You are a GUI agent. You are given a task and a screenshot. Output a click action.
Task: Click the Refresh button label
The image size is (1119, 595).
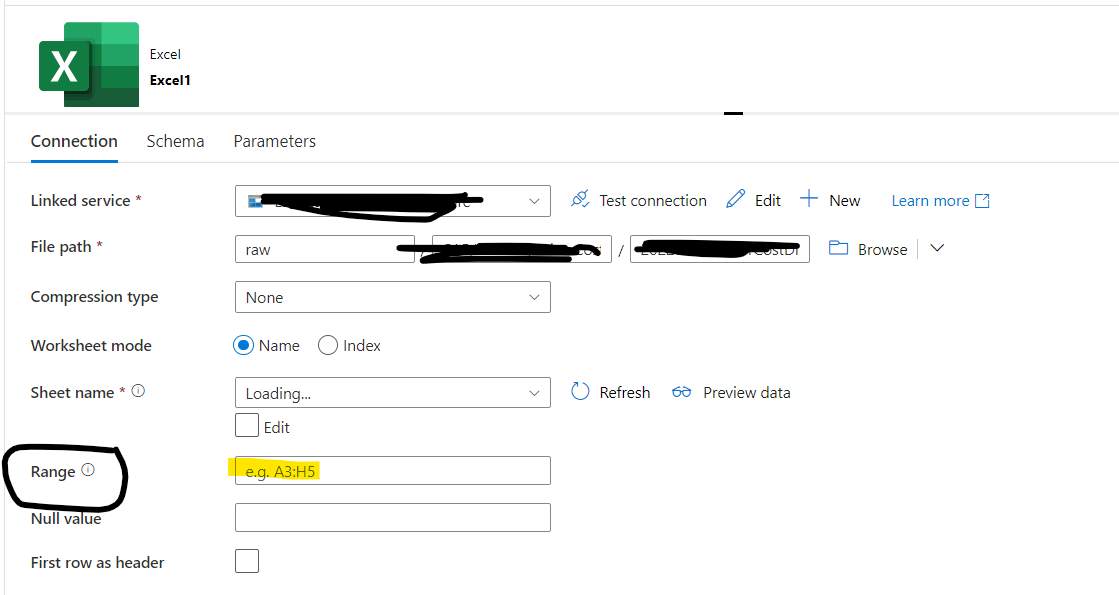[624, 392]
